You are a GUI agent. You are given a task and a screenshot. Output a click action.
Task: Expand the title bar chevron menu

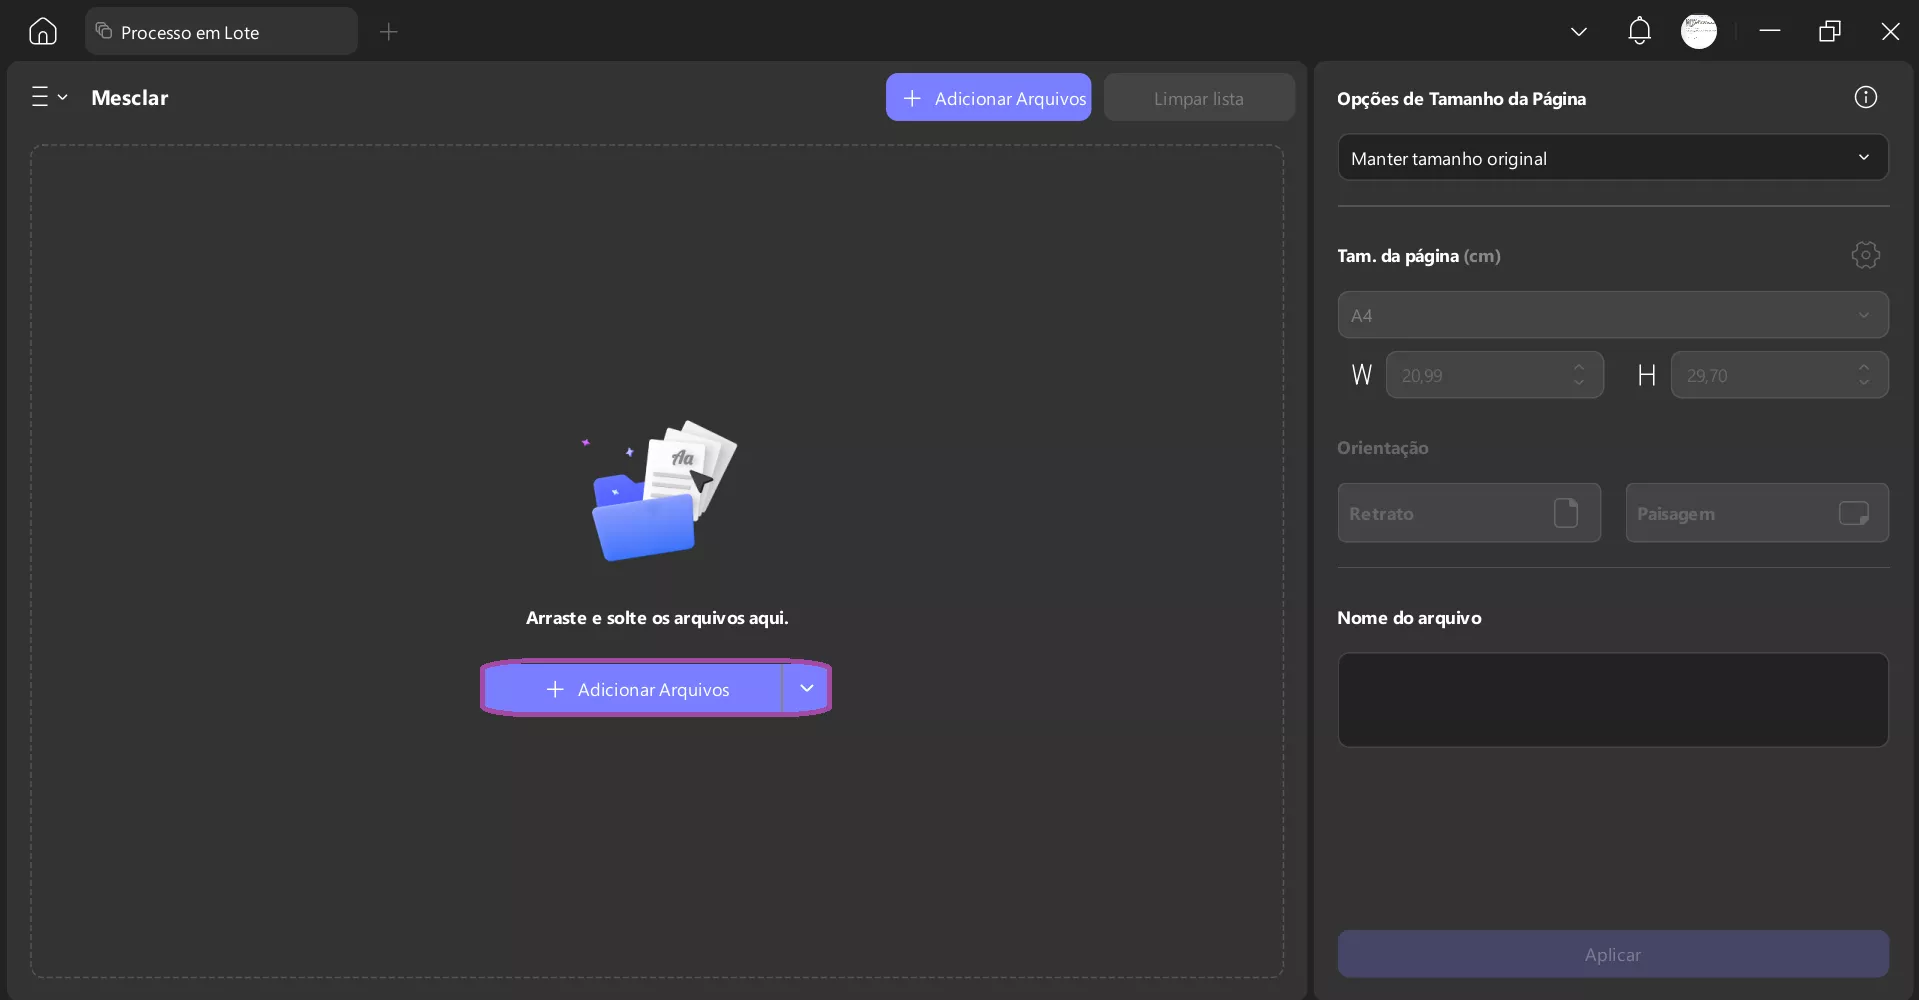[x=1578, y=31]
